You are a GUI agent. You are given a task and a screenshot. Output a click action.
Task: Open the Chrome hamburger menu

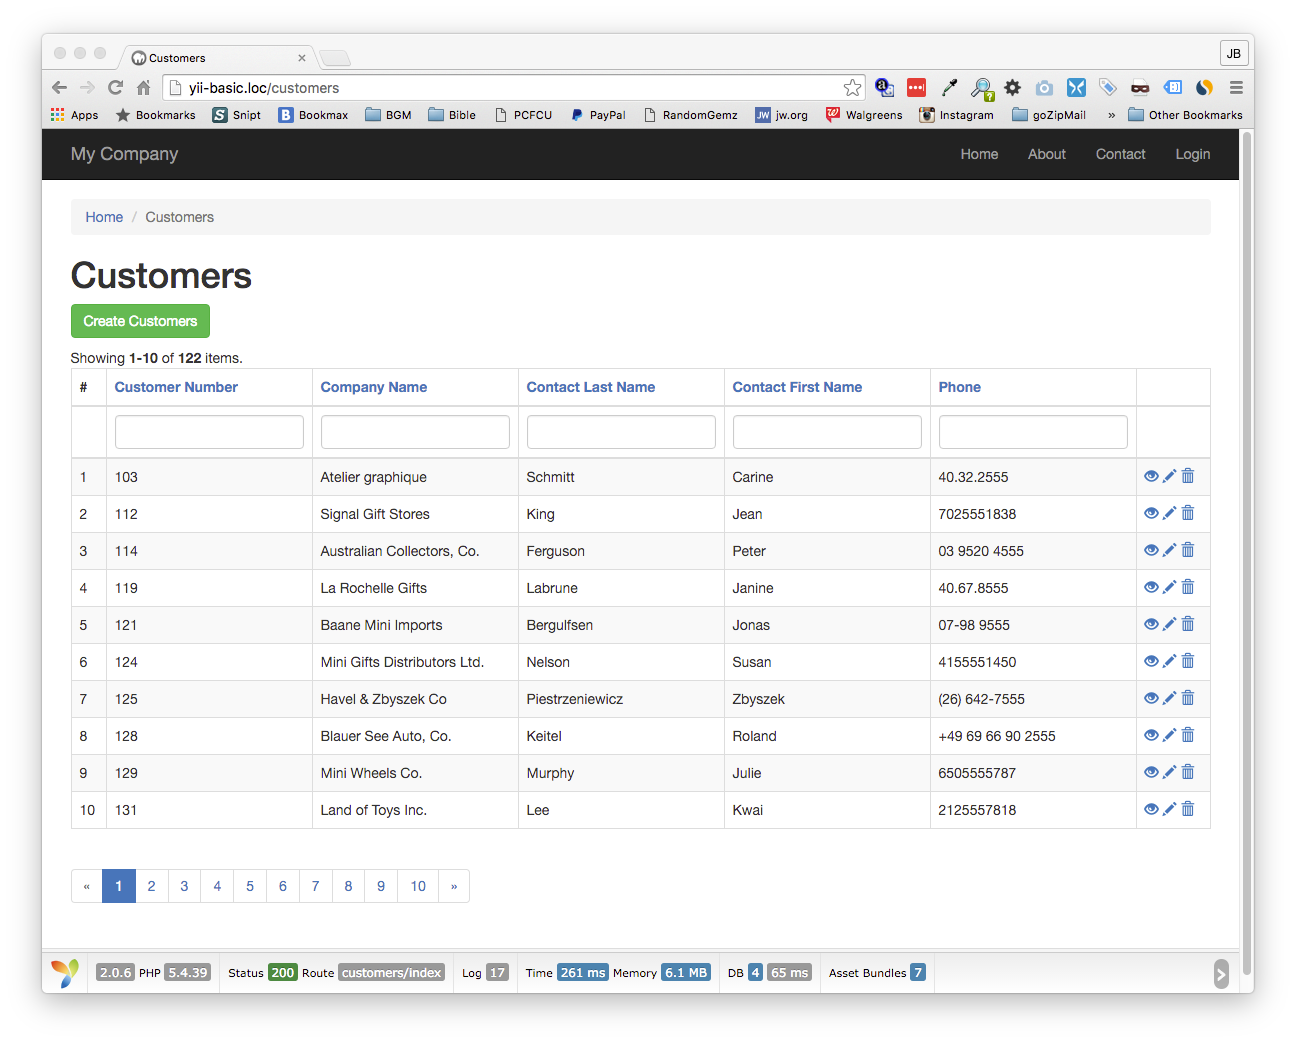[1236, 88]
